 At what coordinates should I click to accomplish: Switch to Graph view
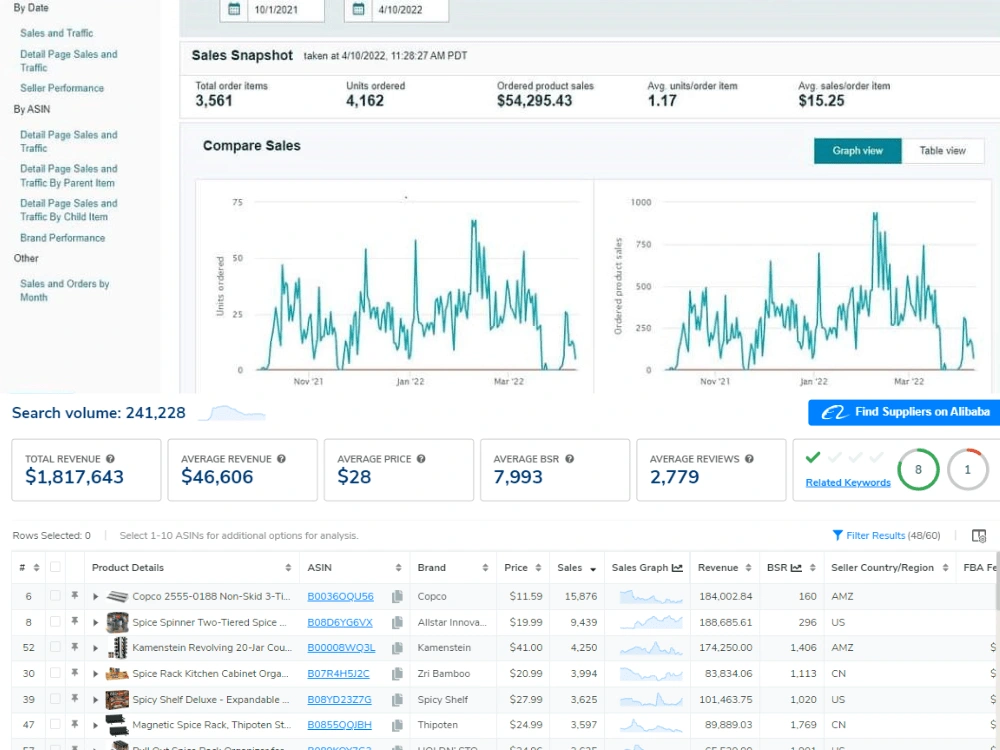(857, 151)
